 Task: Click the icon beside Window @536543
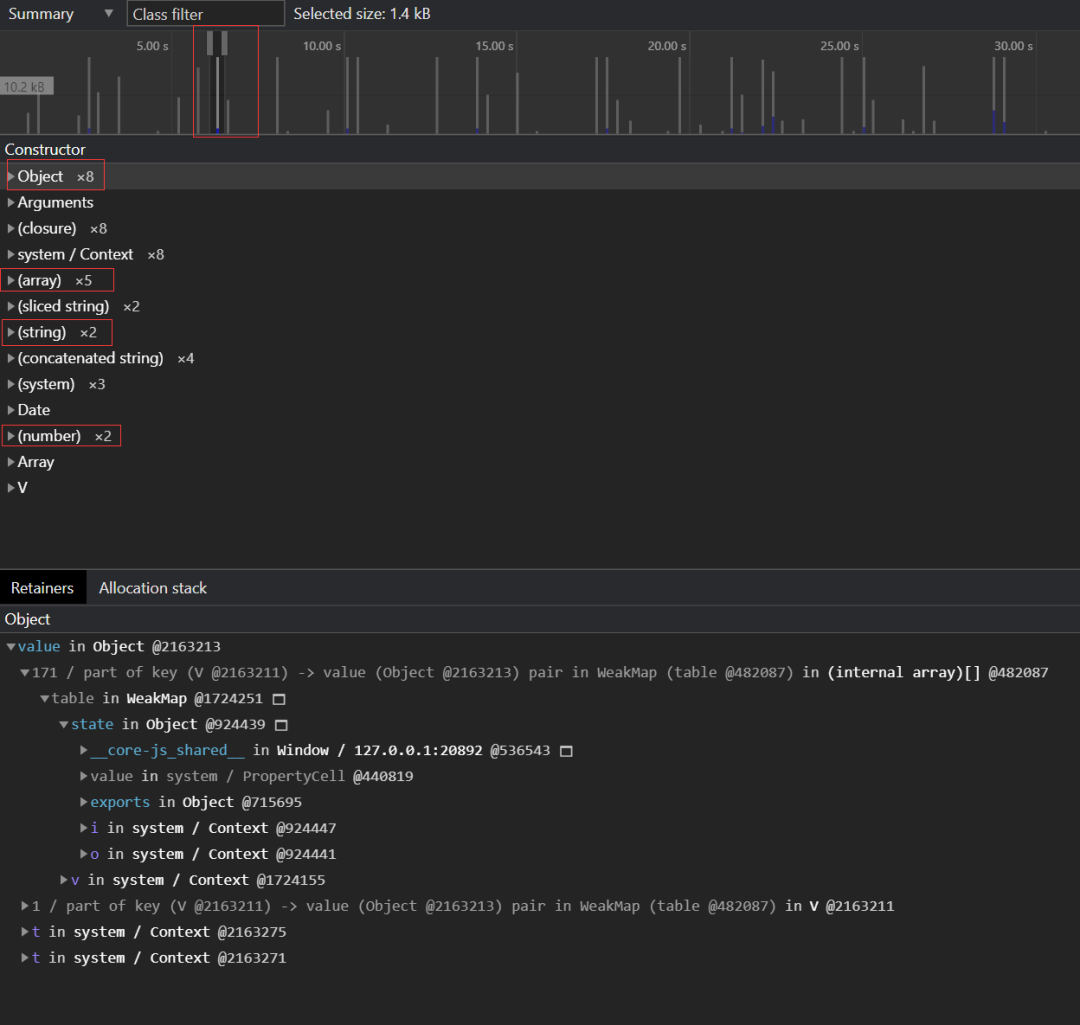566,751
